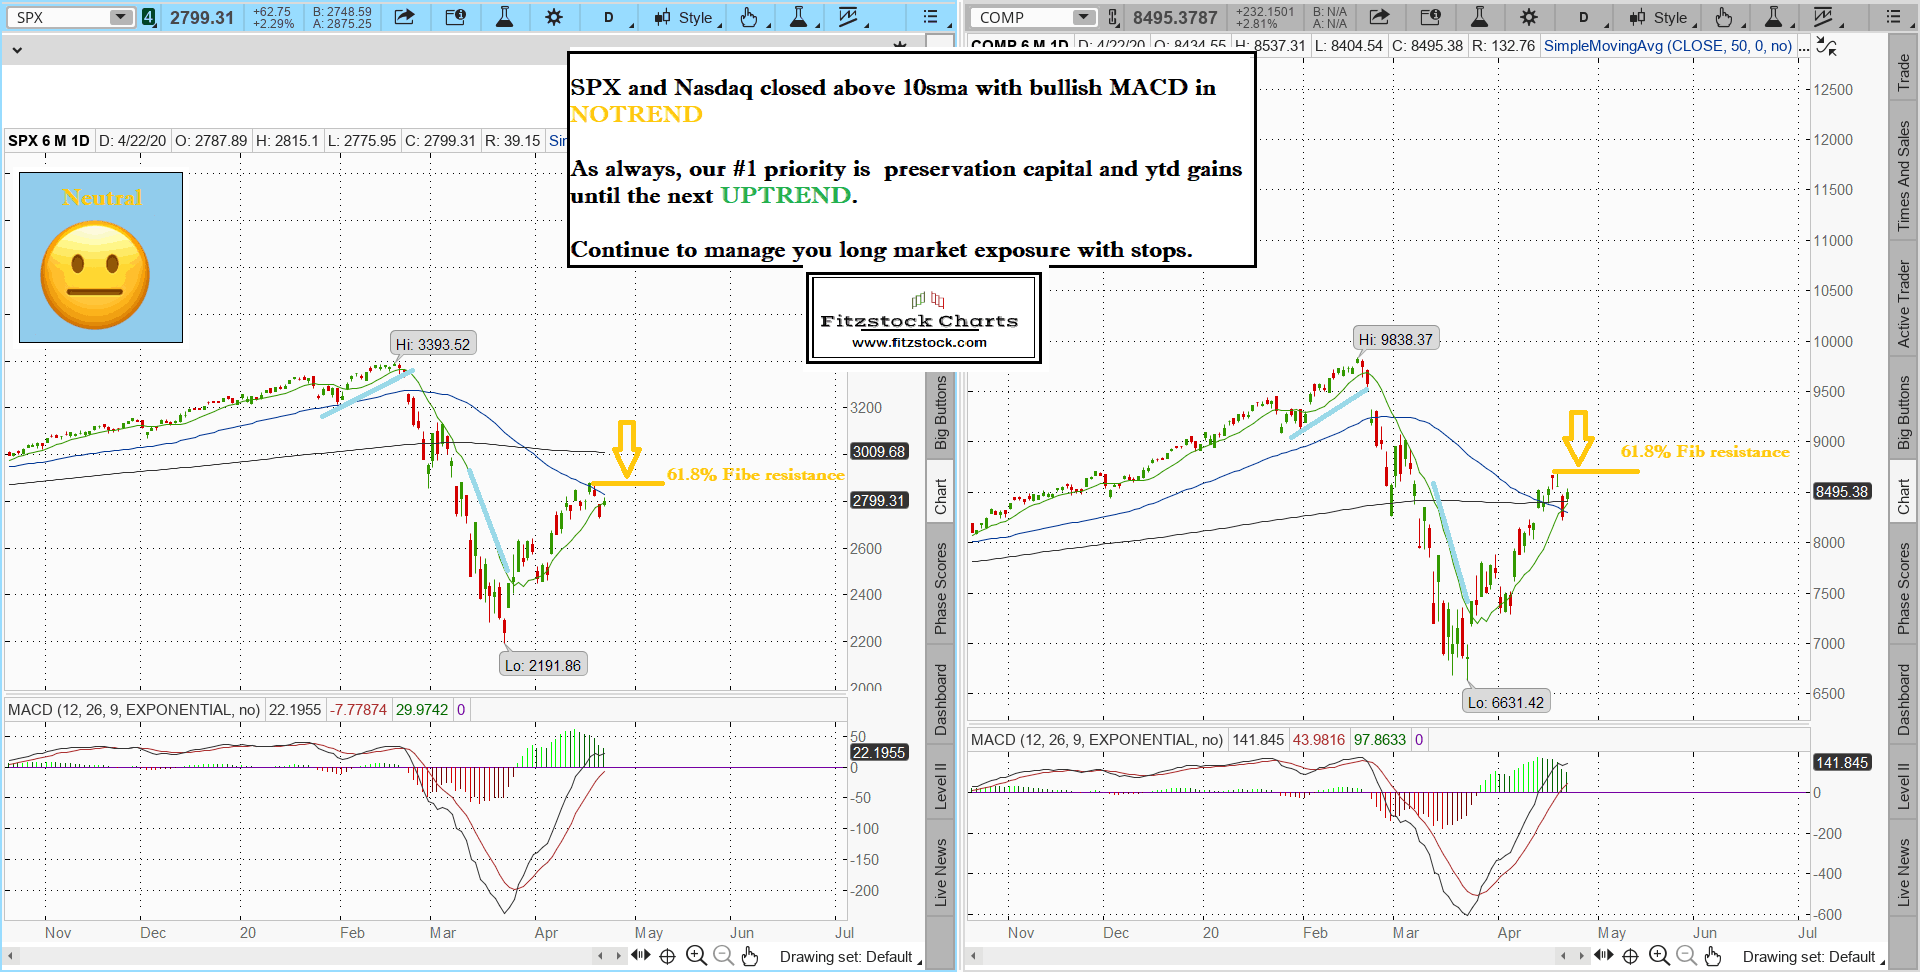Open the Drawing set Default selector under COMP chart
This screenshot has height=972, width=1920.
click(x=1812, y=957)
